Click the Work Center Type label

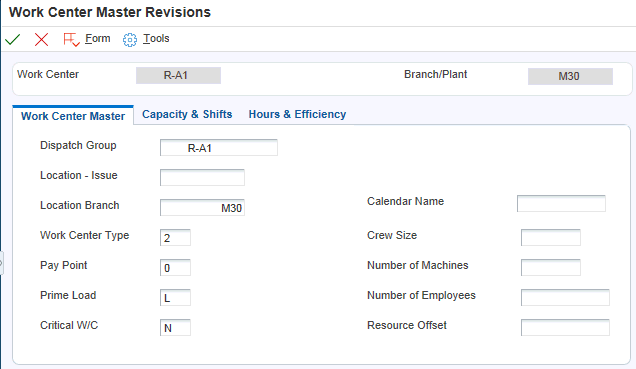[x=84, y=235]
